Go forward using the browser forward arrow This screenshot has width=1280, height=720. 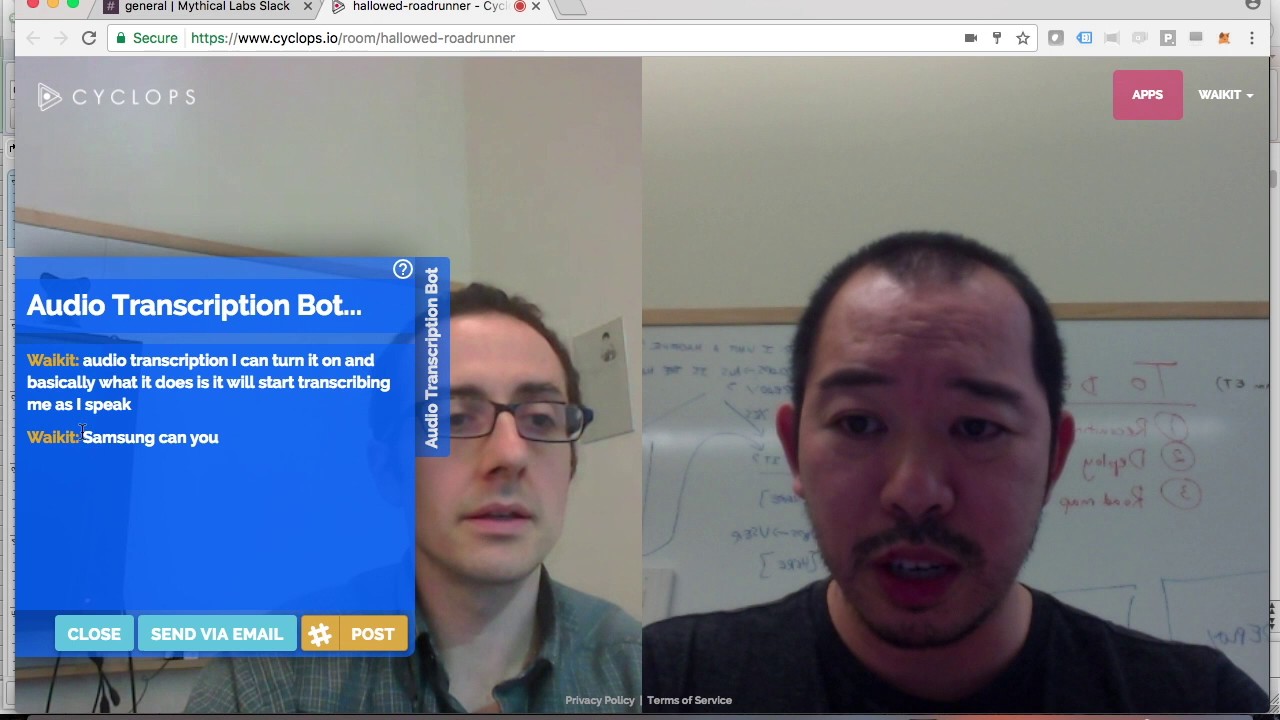coord(60,38)
